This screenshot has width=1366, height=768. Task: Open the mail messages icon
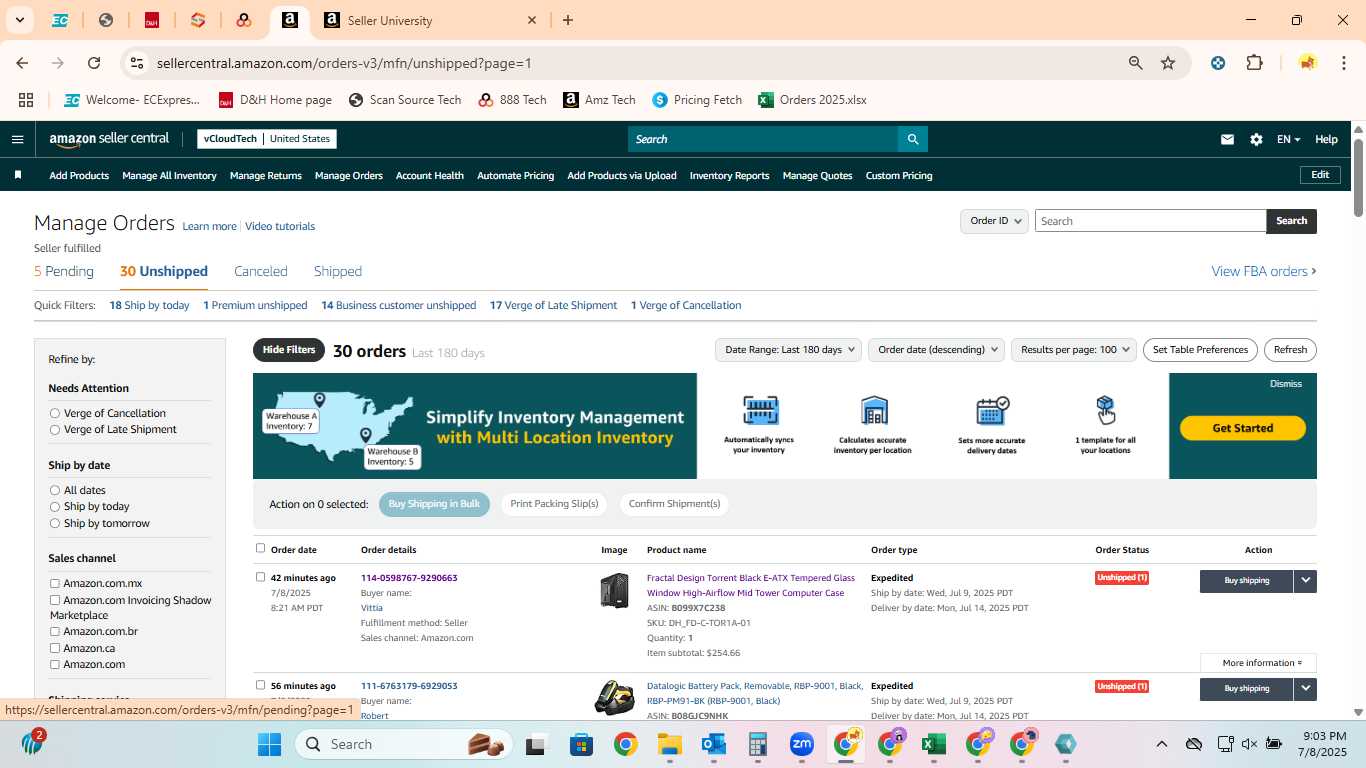(x=1227, y=139)
